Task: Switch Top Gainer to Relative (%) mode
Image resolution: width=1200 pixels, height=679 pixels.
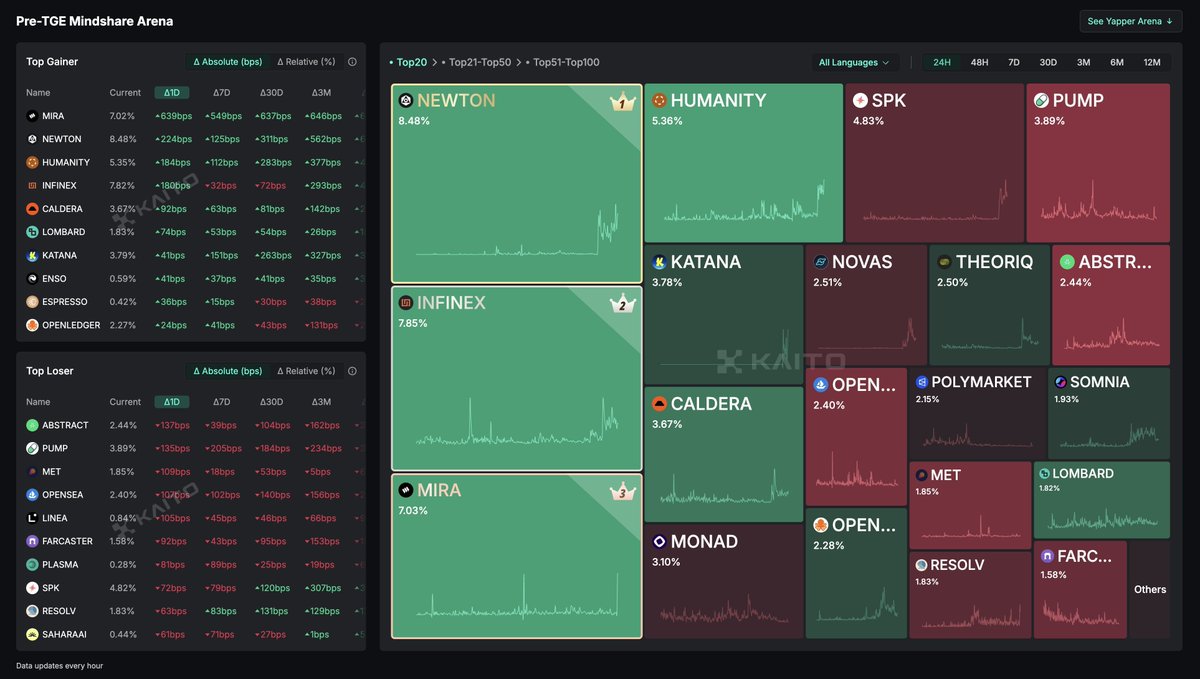Action: pos(306,62)
